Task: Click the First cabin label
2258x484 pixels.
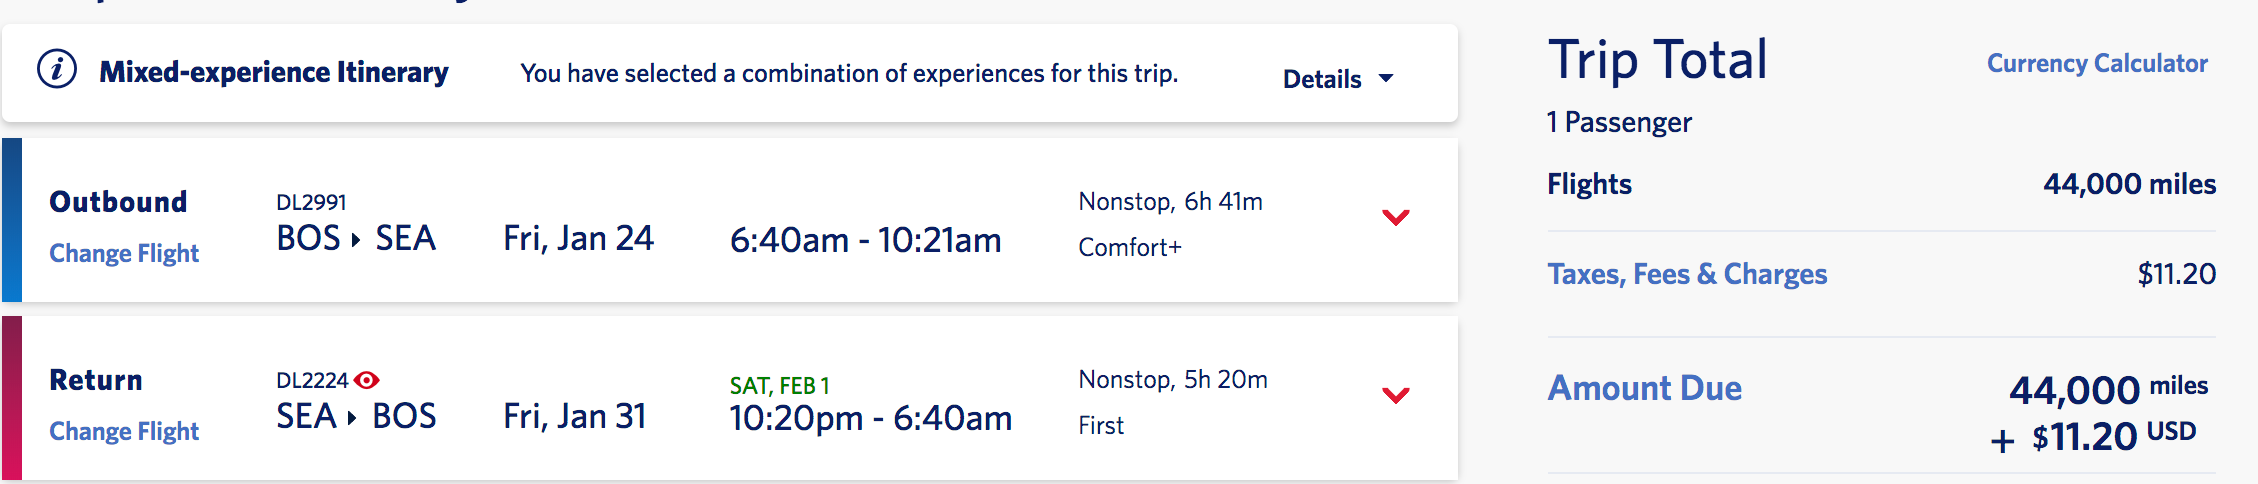Action: click(x=1101, y=425)
